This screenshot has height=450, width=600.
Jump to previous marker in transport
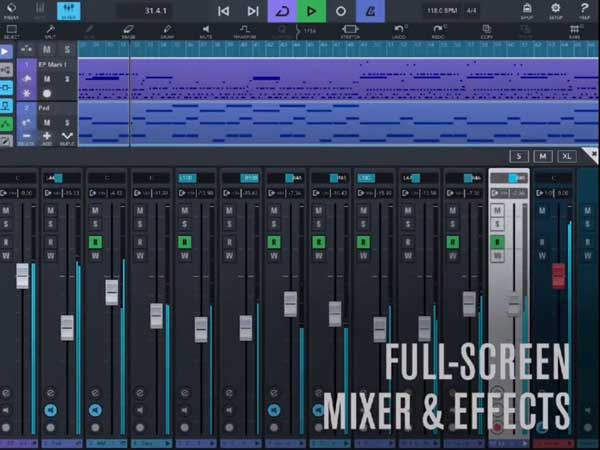click(x=223, y=11)
